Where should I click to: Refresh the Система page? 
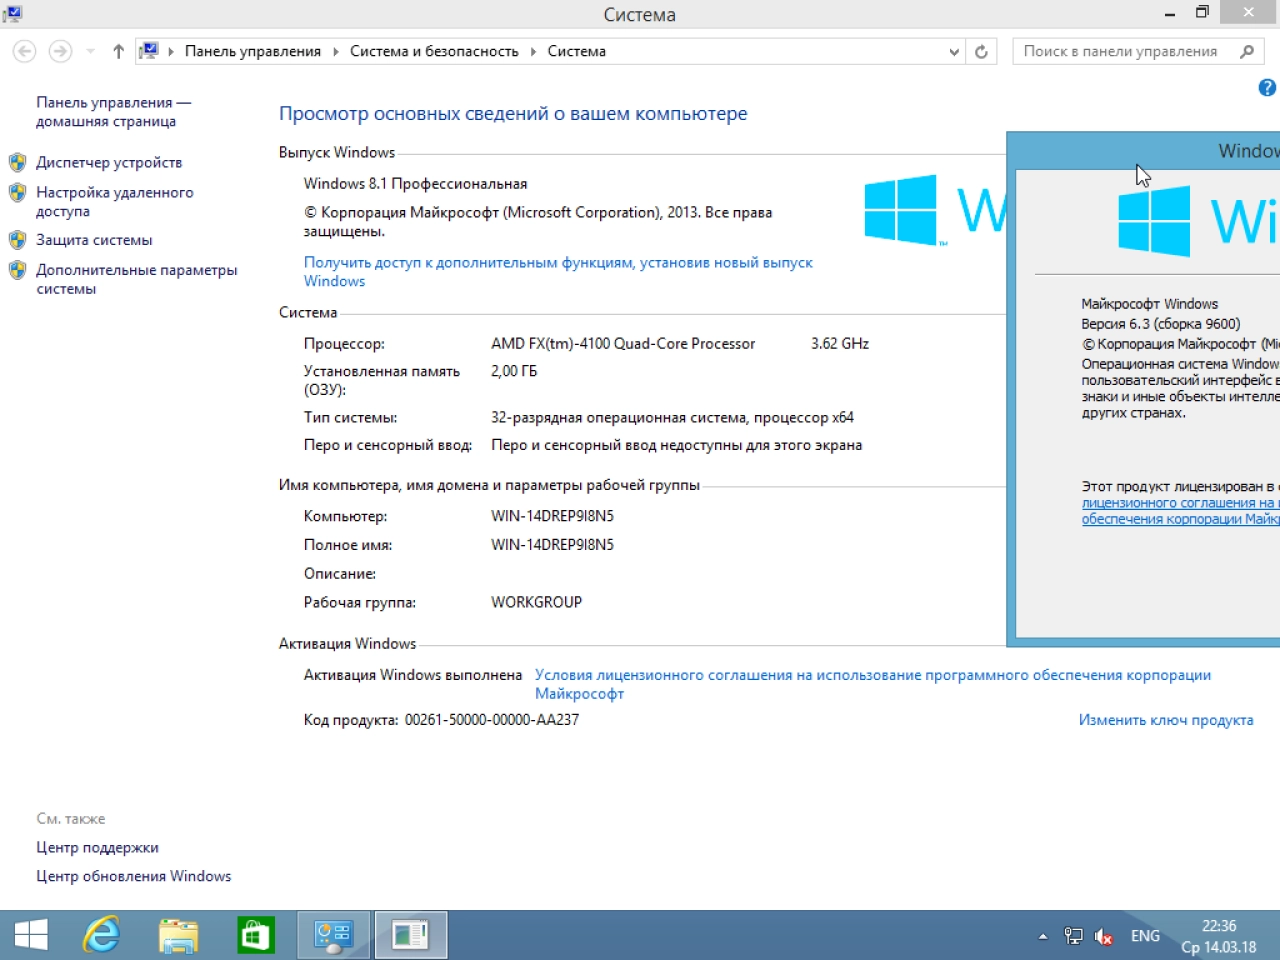(981, 51)
